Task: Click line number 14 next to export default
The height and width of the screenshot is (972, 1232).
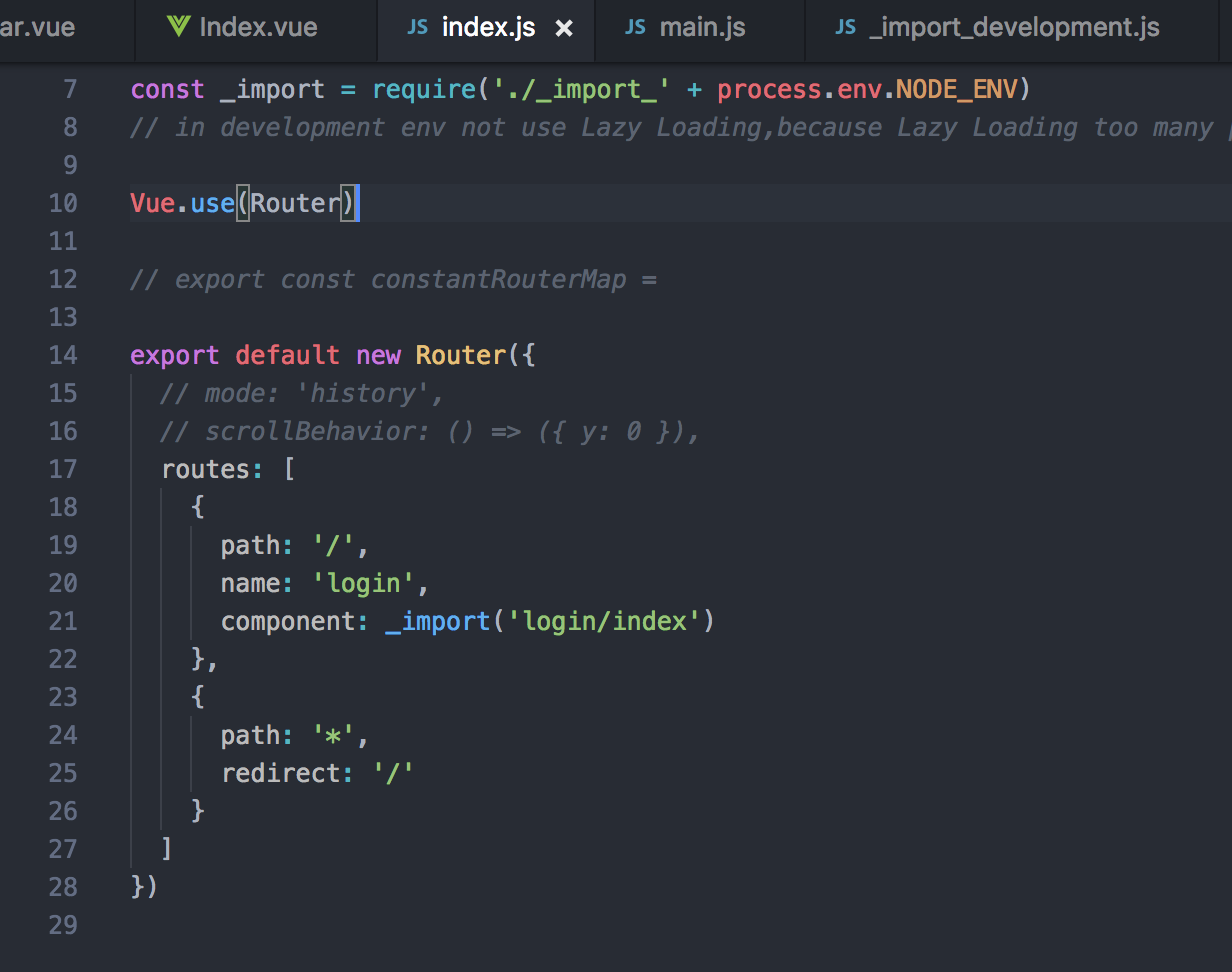Action: [x=63, y=355]
